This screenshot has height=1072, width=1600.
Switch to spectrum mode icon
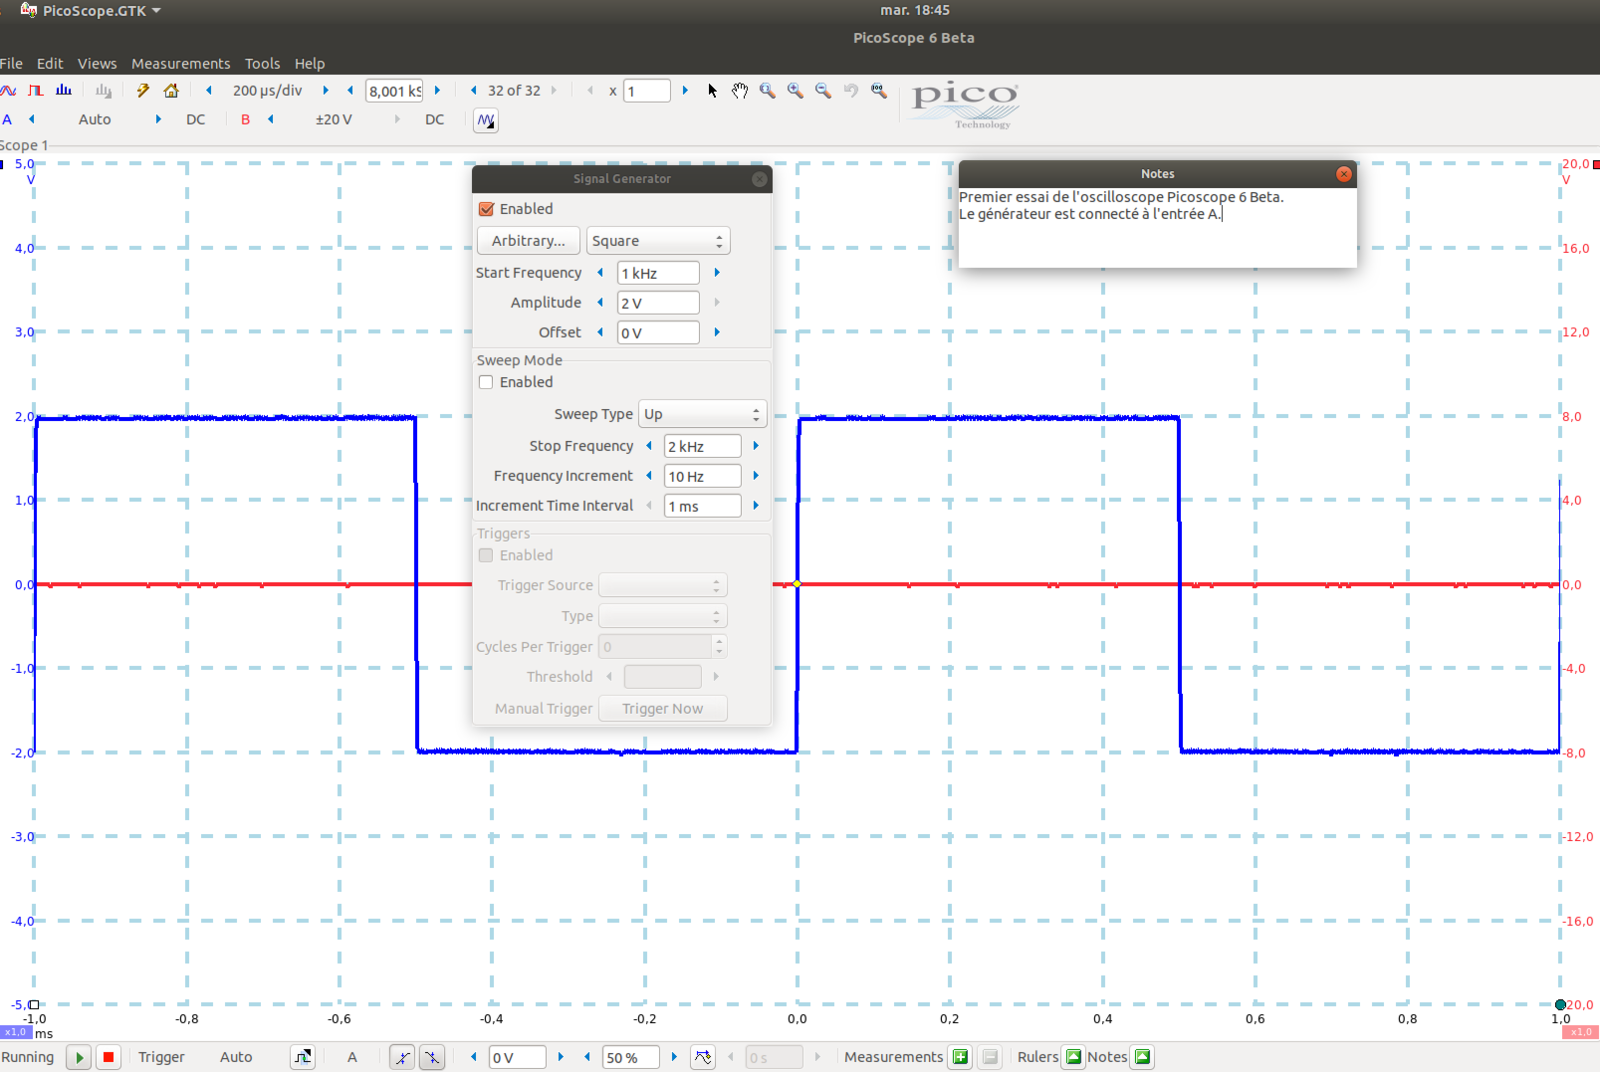[x=64, y=91]
